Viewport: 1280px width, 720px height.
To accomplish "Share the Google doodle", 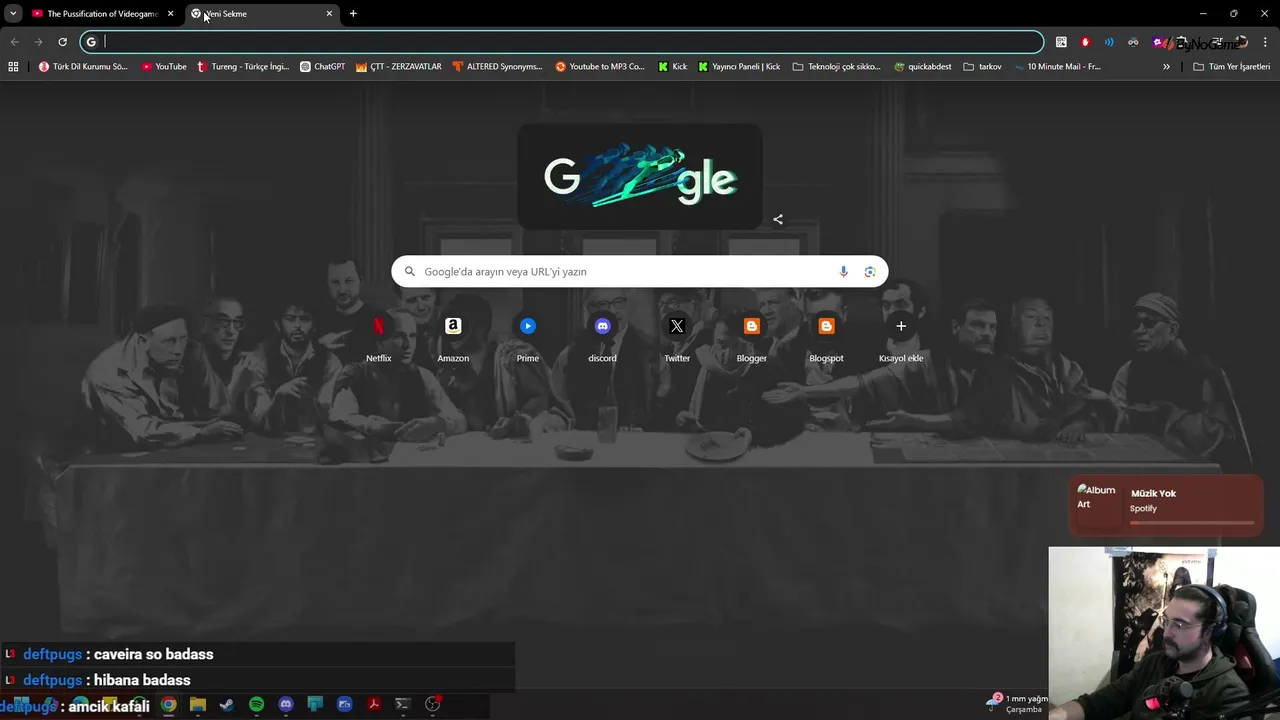I will 778,219.
